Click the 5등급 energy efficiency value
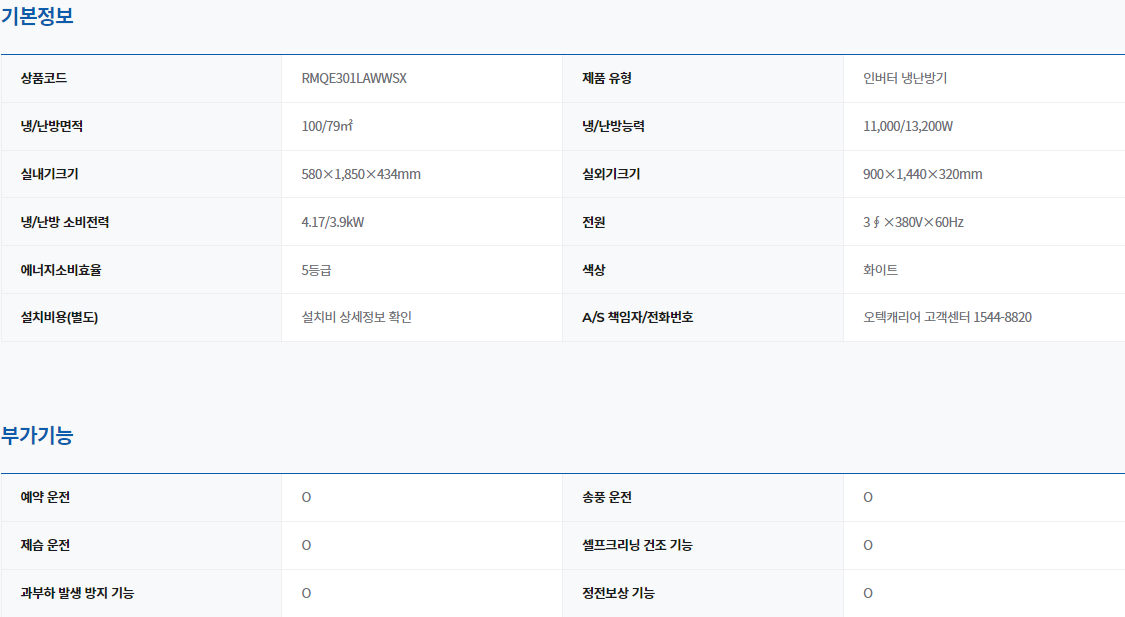This screenshot has width=1125, height=617. point(317,270)
